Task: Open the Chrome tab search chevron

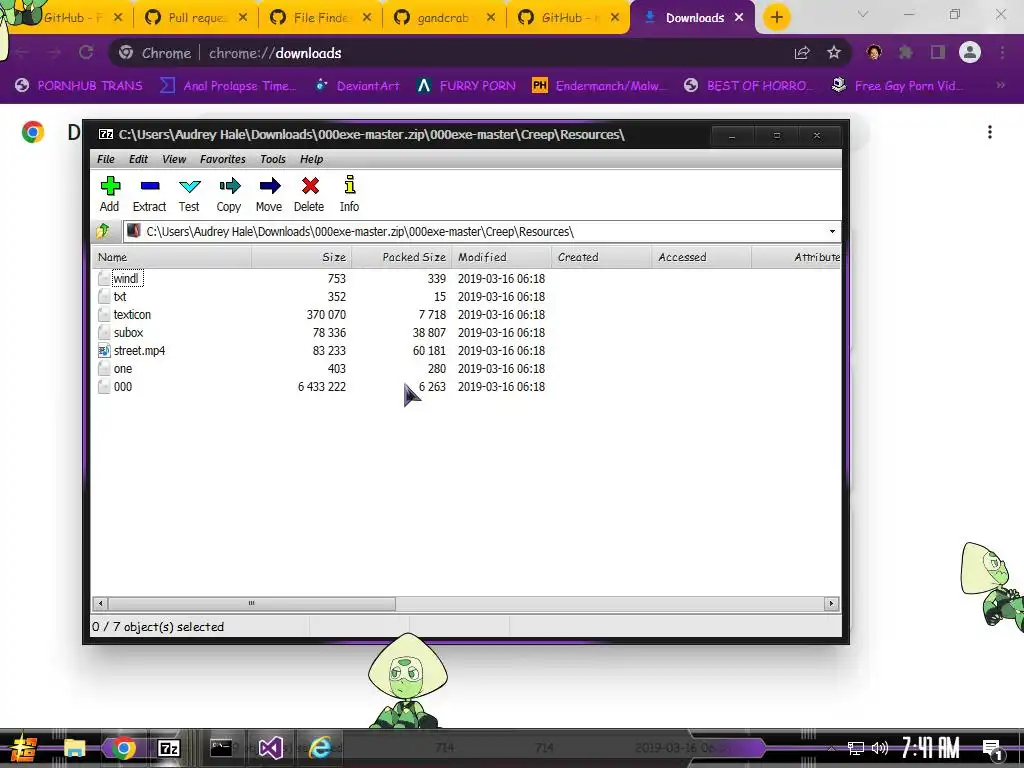Action: pyautogui.click(x=863, y=14)
